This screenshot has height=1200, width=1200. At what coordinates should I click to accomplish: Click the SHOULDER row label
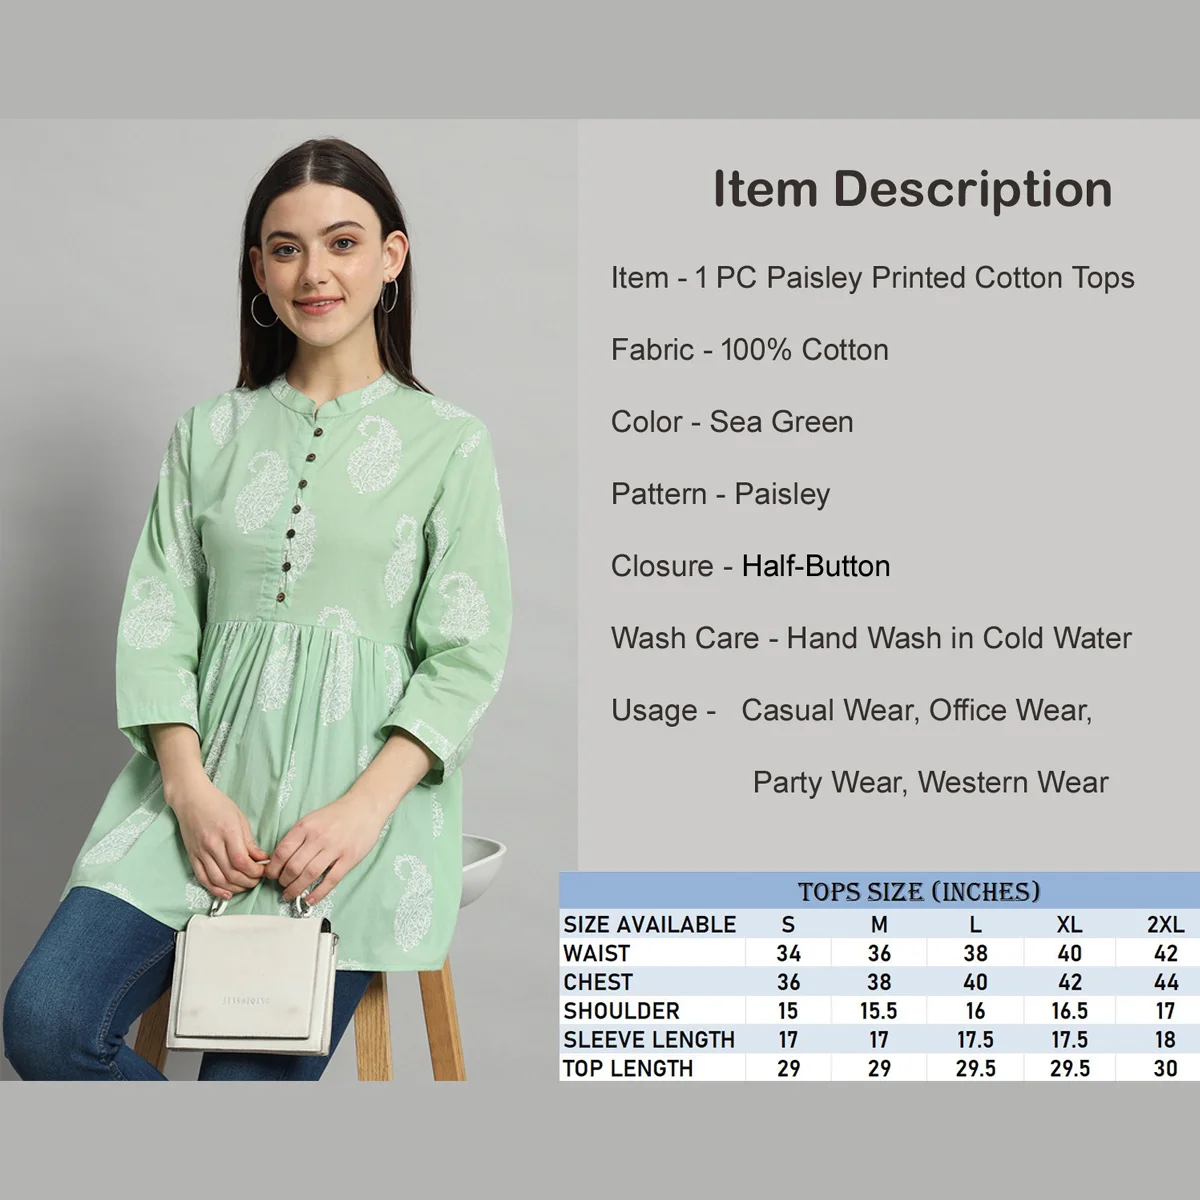point(621,1011)
